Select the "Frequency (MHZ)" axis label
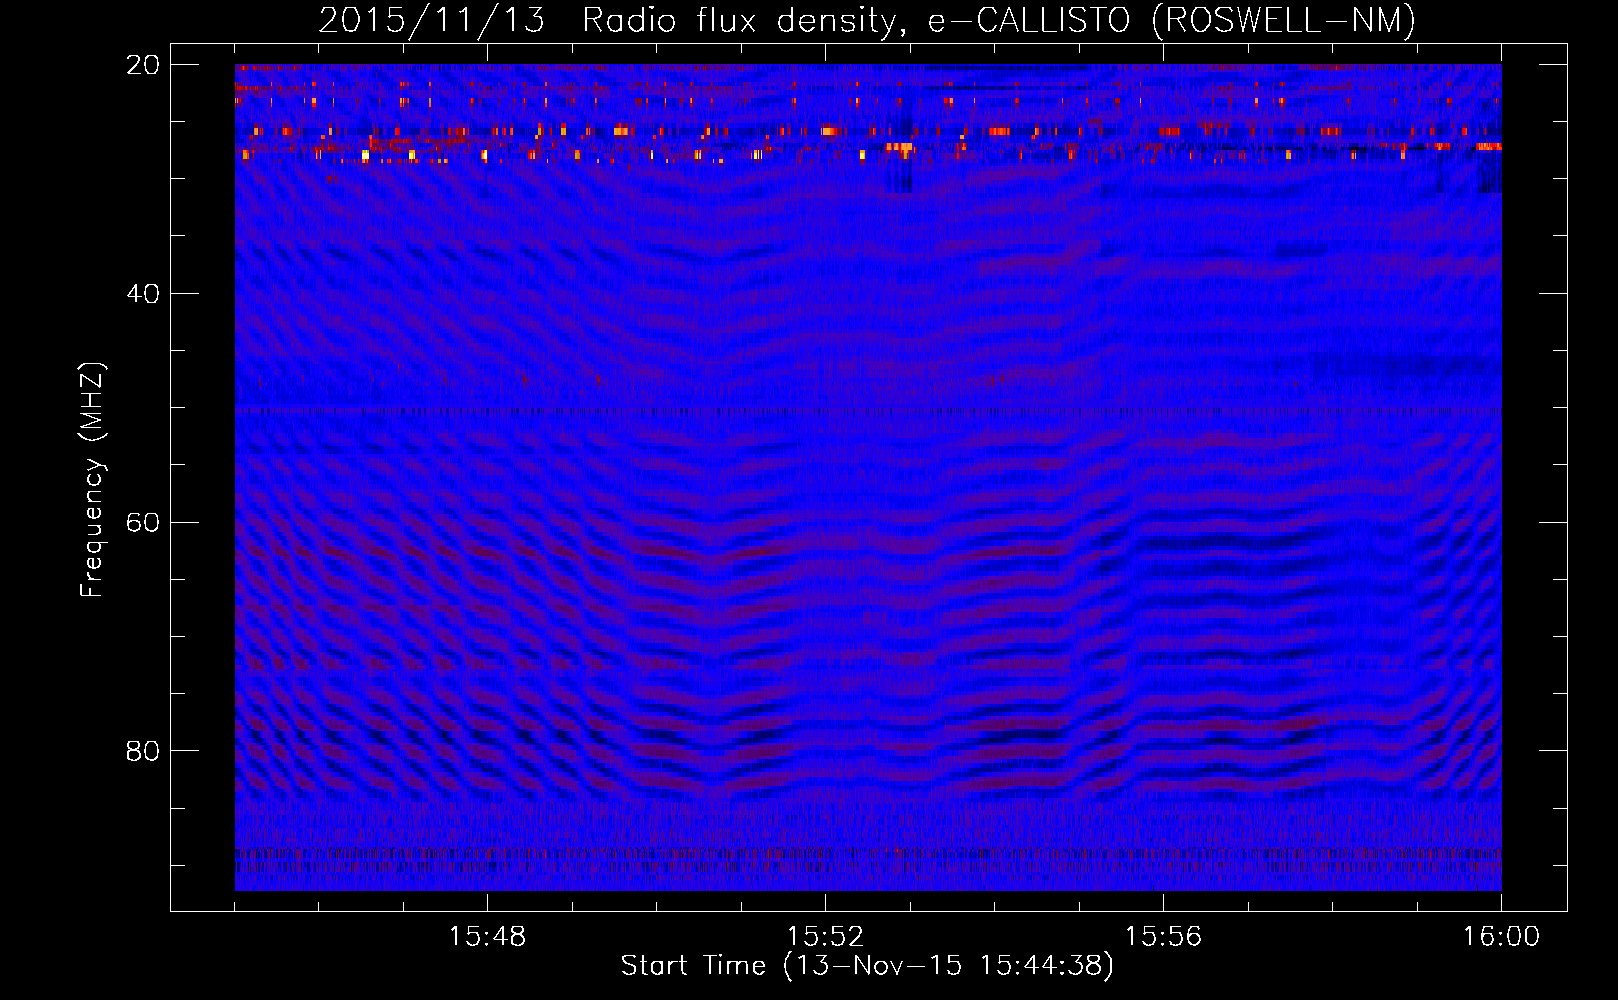 pos(92,480)
